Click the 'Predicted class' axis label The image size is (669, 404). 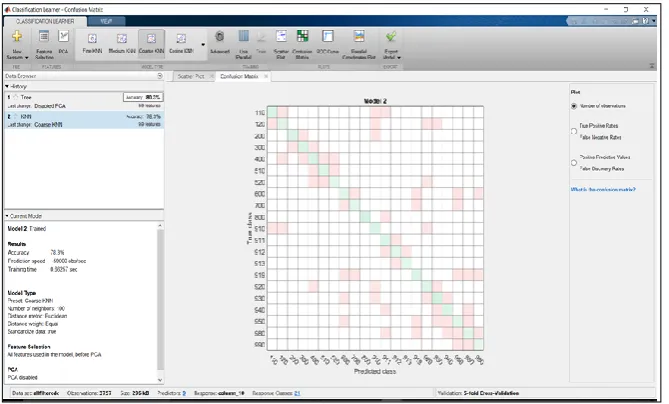(375, 372)
